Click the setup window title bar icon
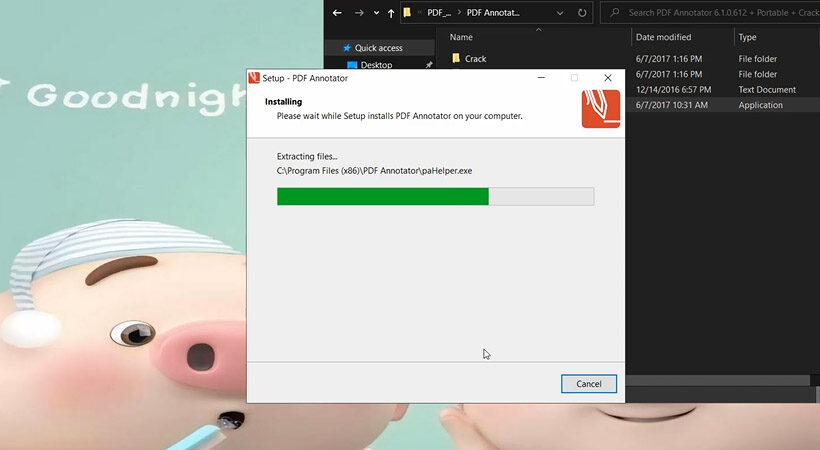The width and height of the screenshot is (820, 450). coord(254,78)
